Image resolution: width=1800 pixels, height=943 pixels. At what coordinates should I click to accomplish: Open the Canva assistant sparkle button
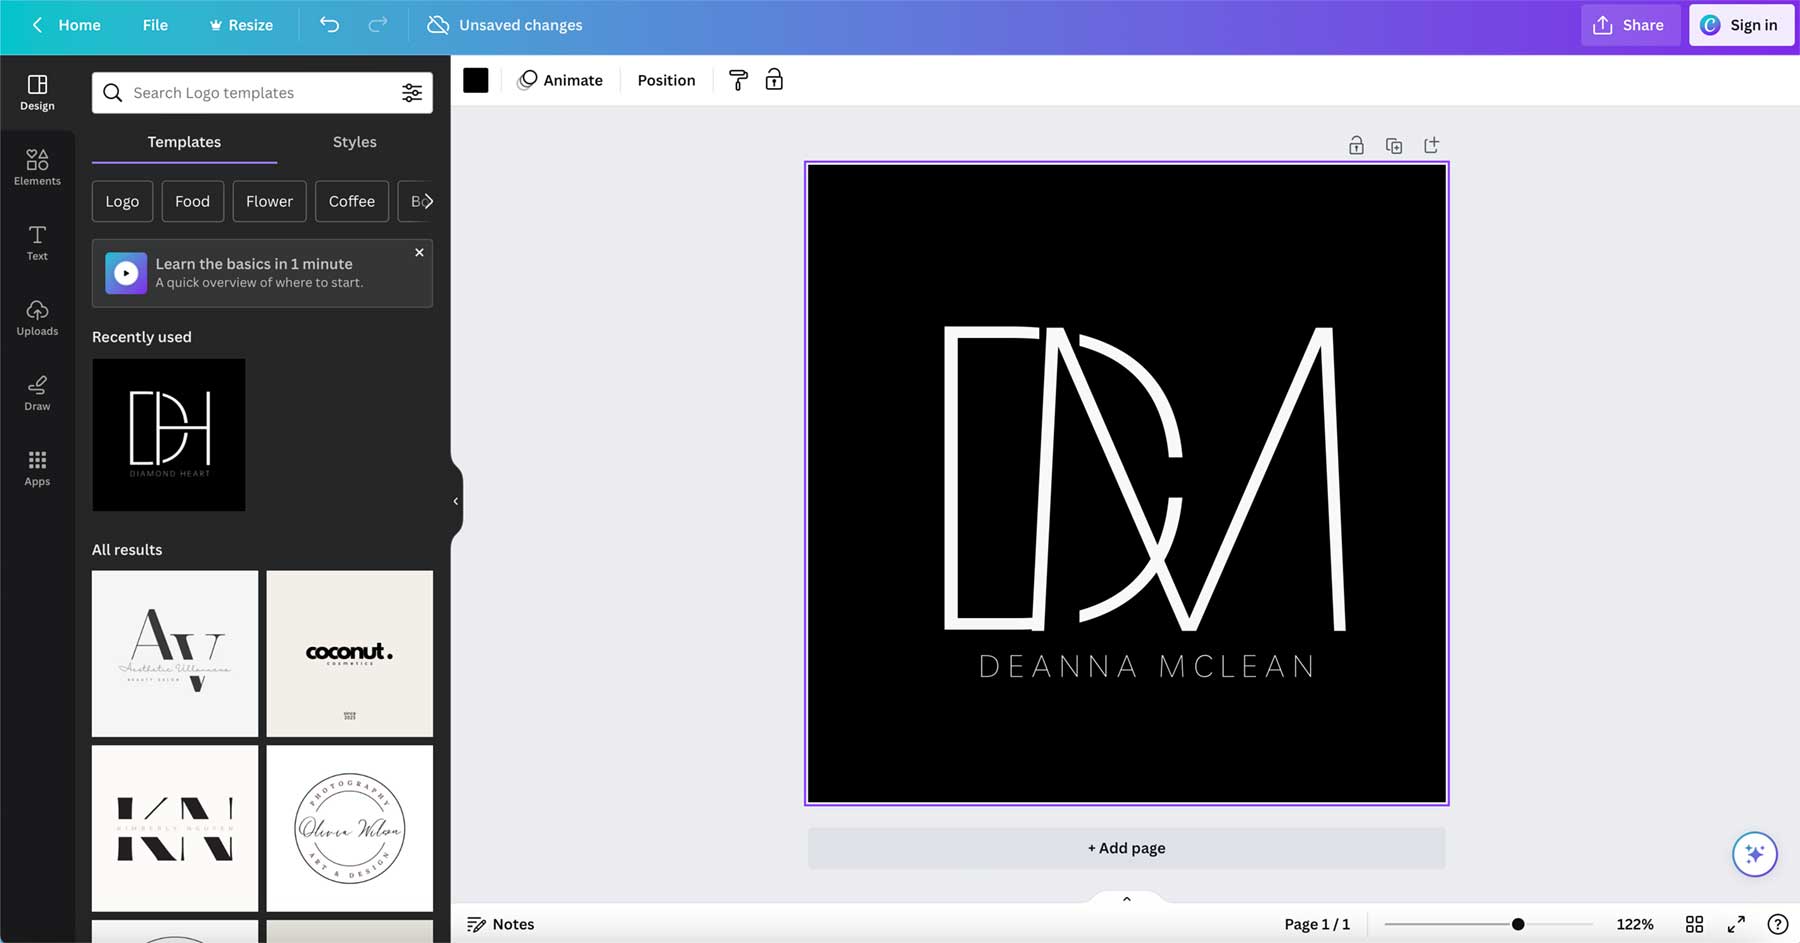[x=1754, y=854]
